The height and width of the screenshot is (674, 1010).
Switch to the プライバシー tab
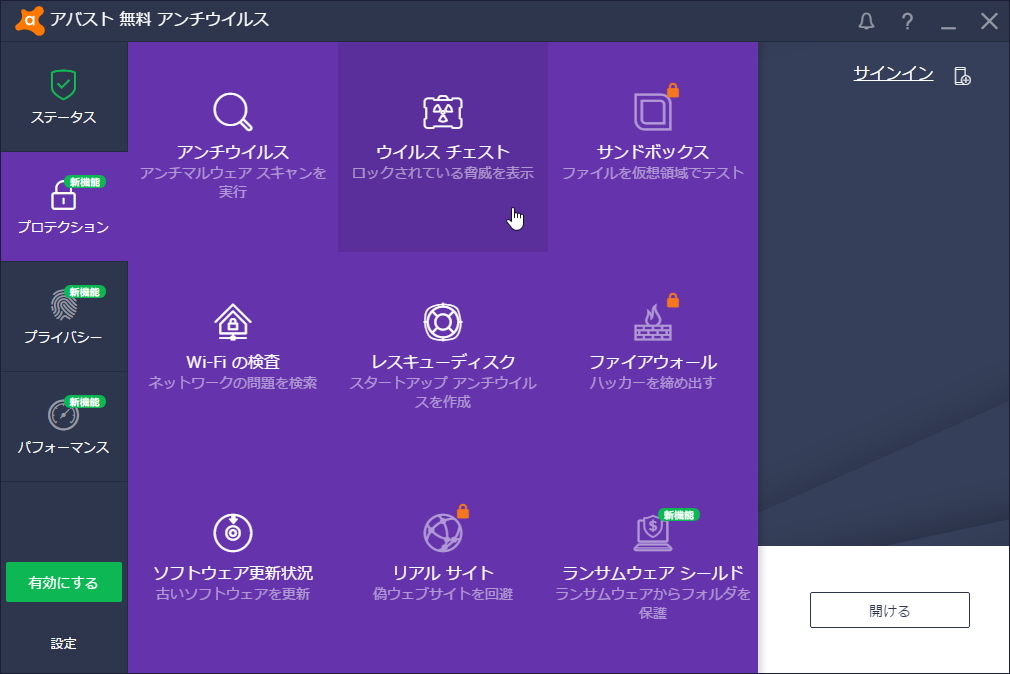click(63, 317)
